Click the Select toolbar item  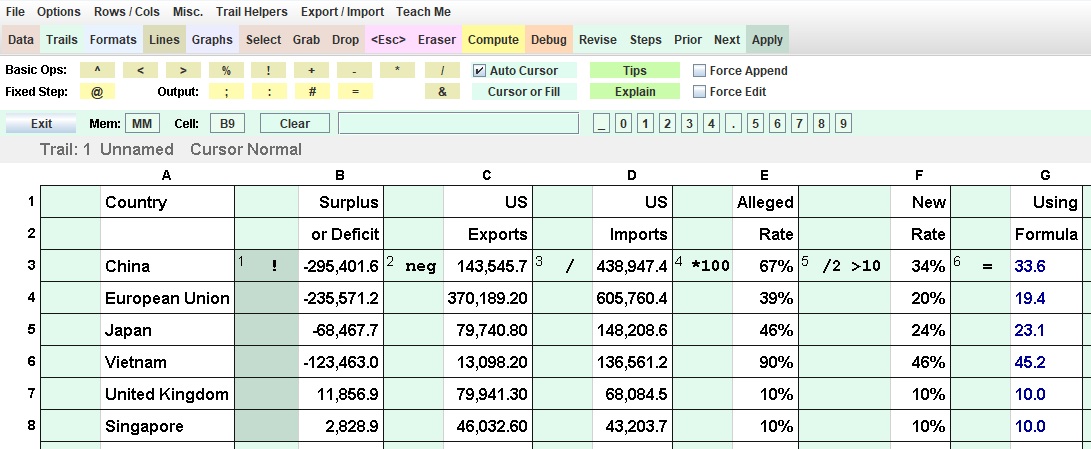pos(263,40)
